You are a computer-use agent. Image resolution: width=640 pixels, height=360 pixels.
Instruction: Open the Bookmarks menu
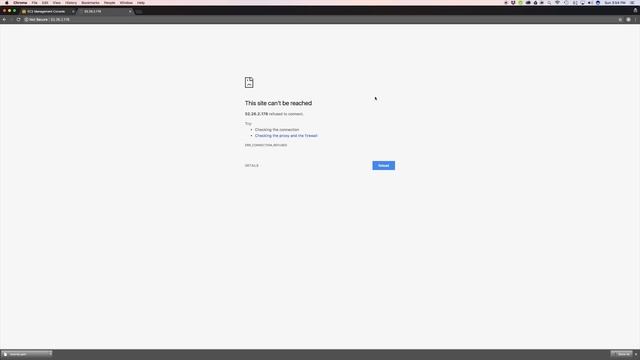tap(90, 3)
